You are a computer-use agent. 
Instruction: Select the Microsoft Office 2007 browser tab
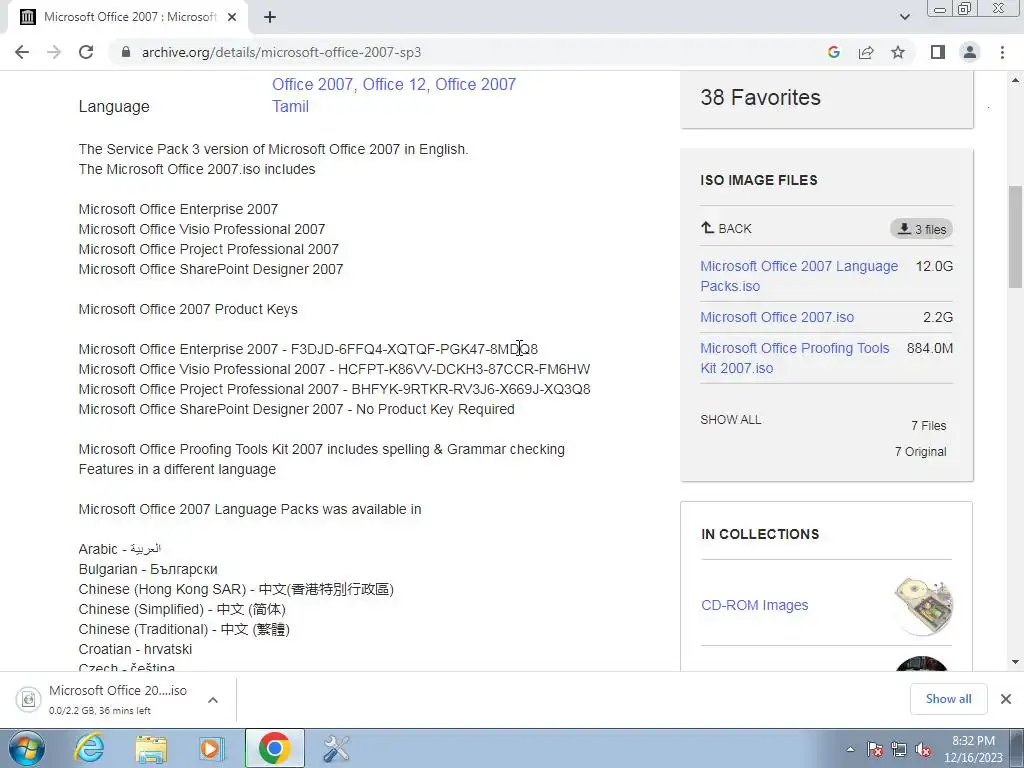[129, 18]
